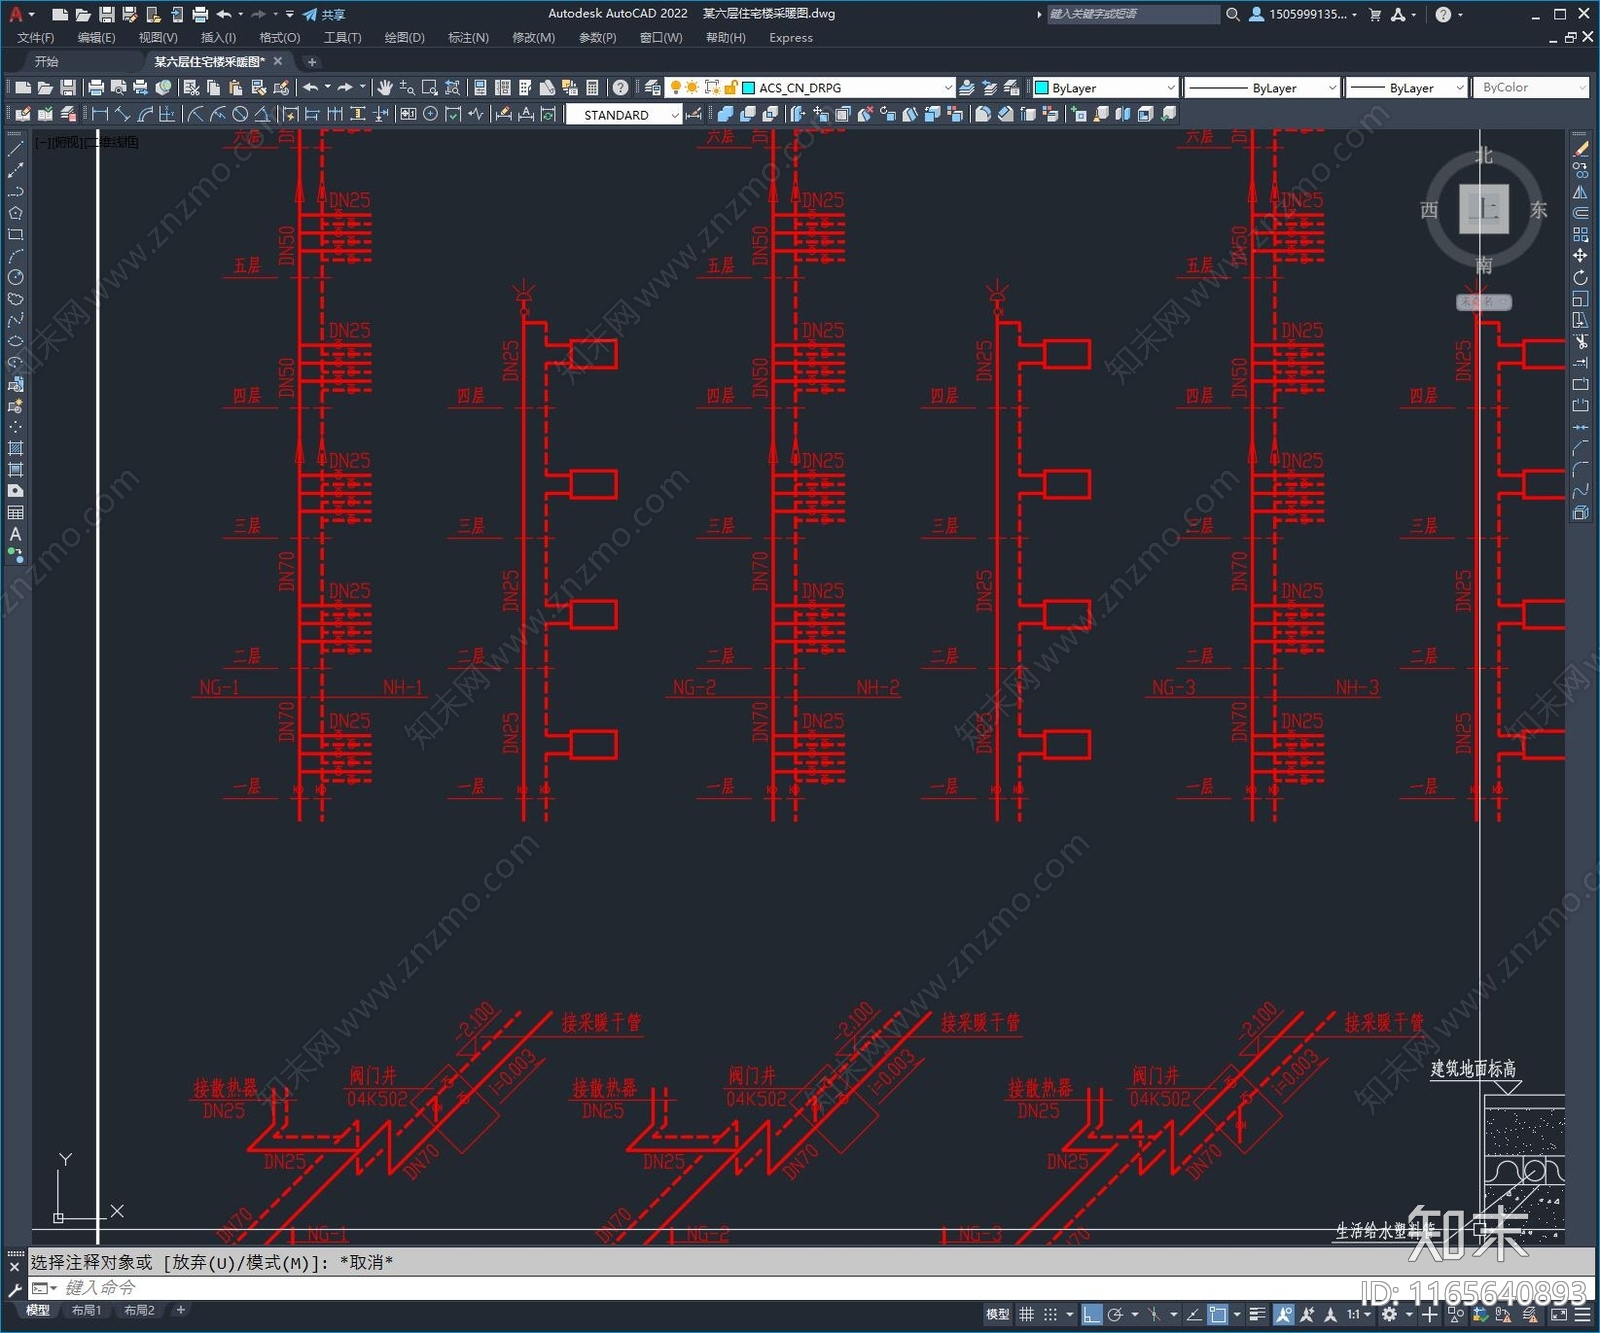Image resolution: width=1600 pixels, height=1333 pixels.
Task: Select the Polygon draw tool
Action: 15,213
